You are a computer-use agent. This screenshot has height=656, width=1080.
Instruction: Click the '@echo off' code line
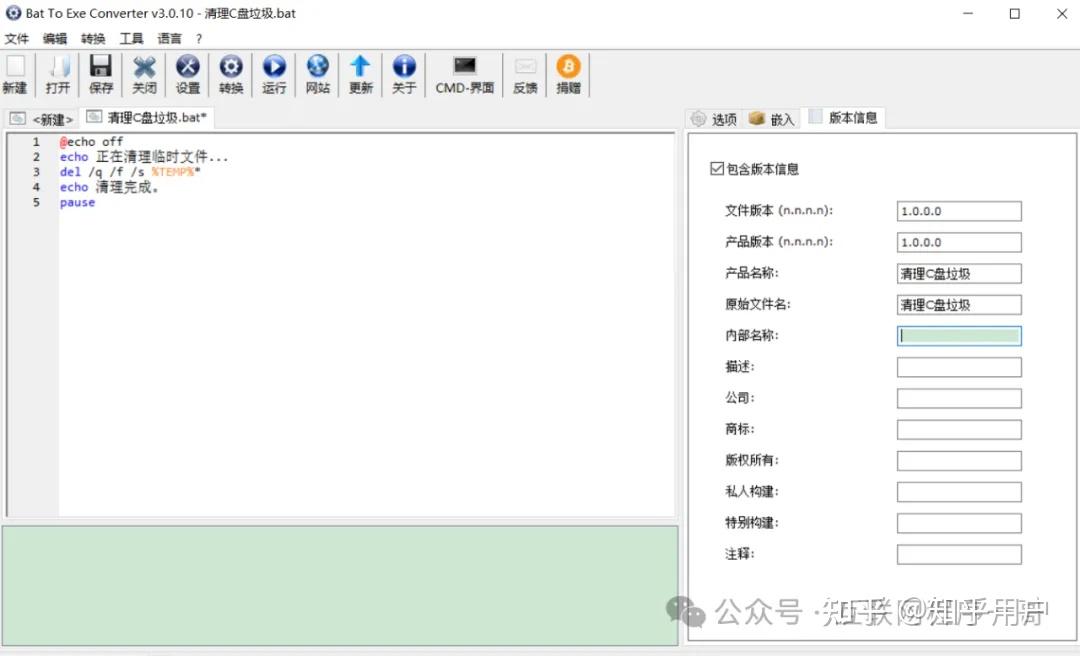coord(91,141)
